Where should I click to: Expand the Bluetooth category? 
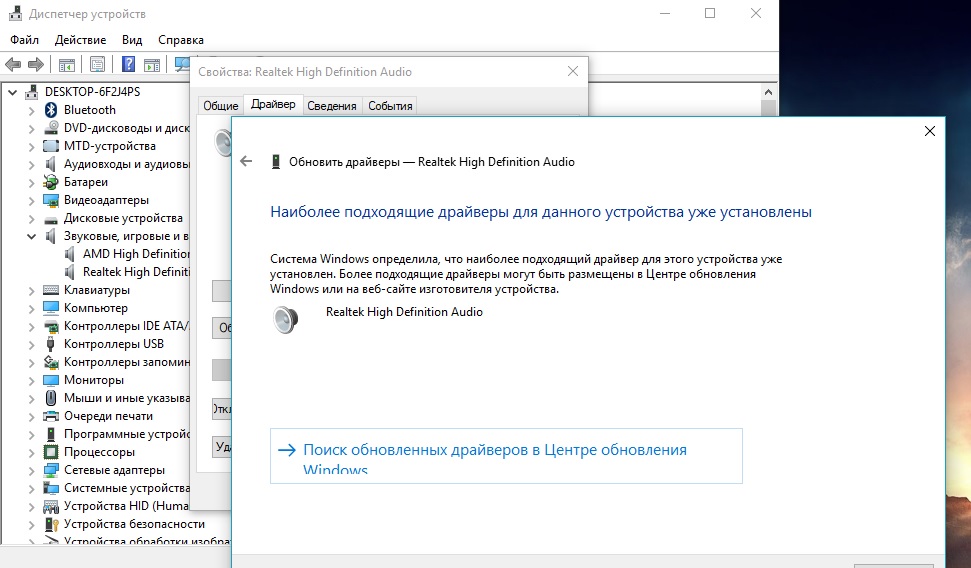[32, 110]
